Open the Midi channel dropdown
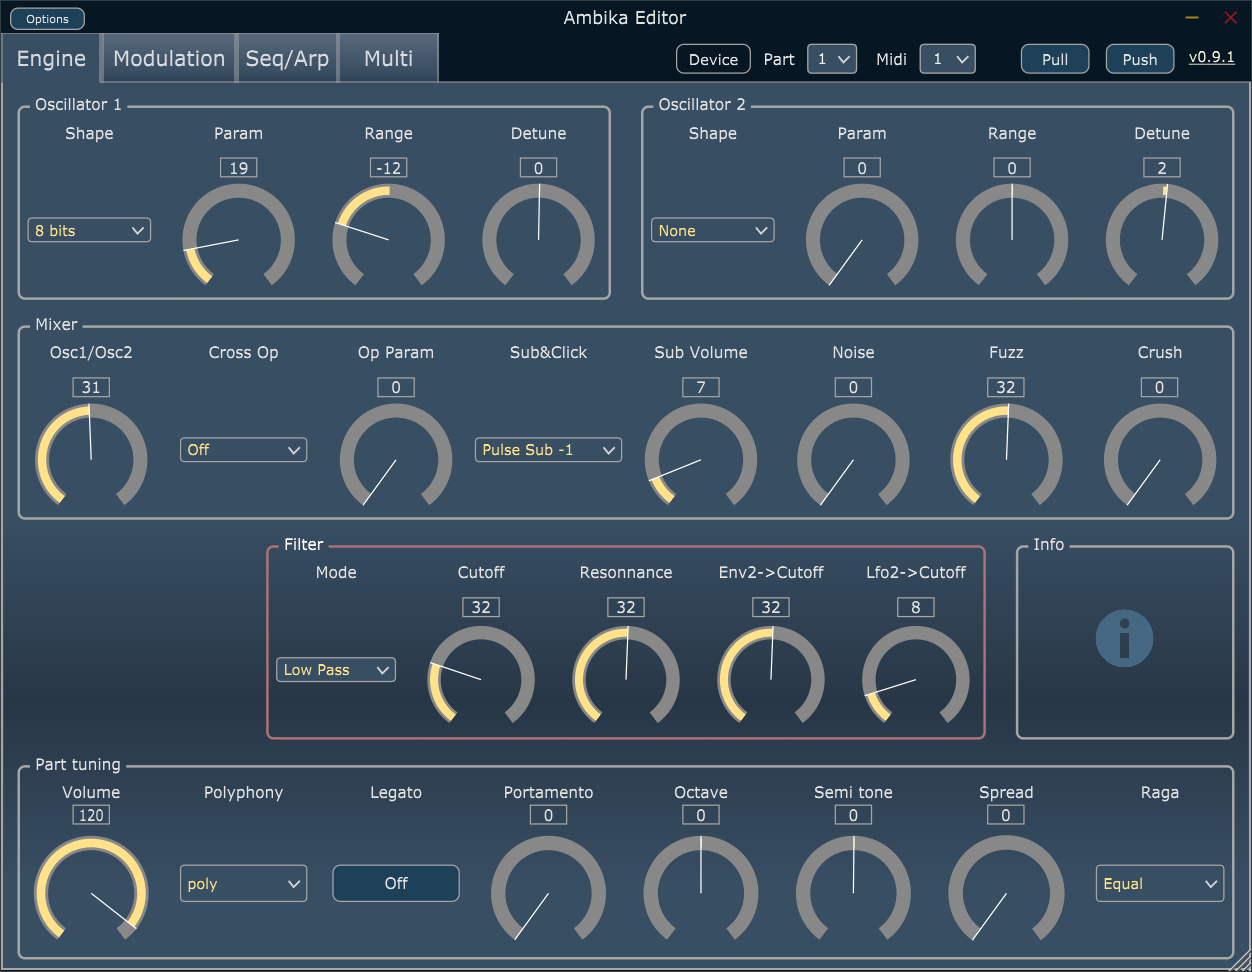 tap(948, 59)
